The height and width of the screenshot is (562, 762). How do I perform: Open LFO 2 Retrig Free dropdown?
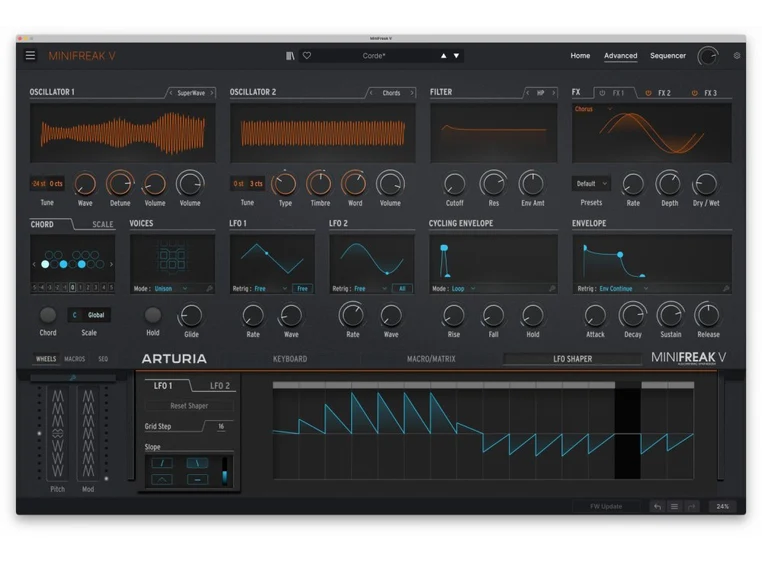pyautogui.click(x=370, y=289)
